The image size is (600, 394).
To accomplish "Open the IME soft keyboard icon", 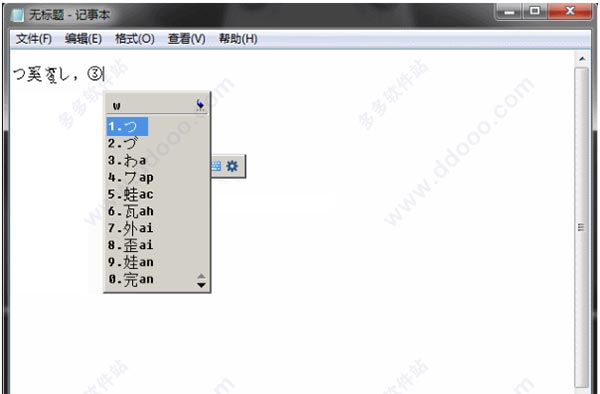I will 216,166.
